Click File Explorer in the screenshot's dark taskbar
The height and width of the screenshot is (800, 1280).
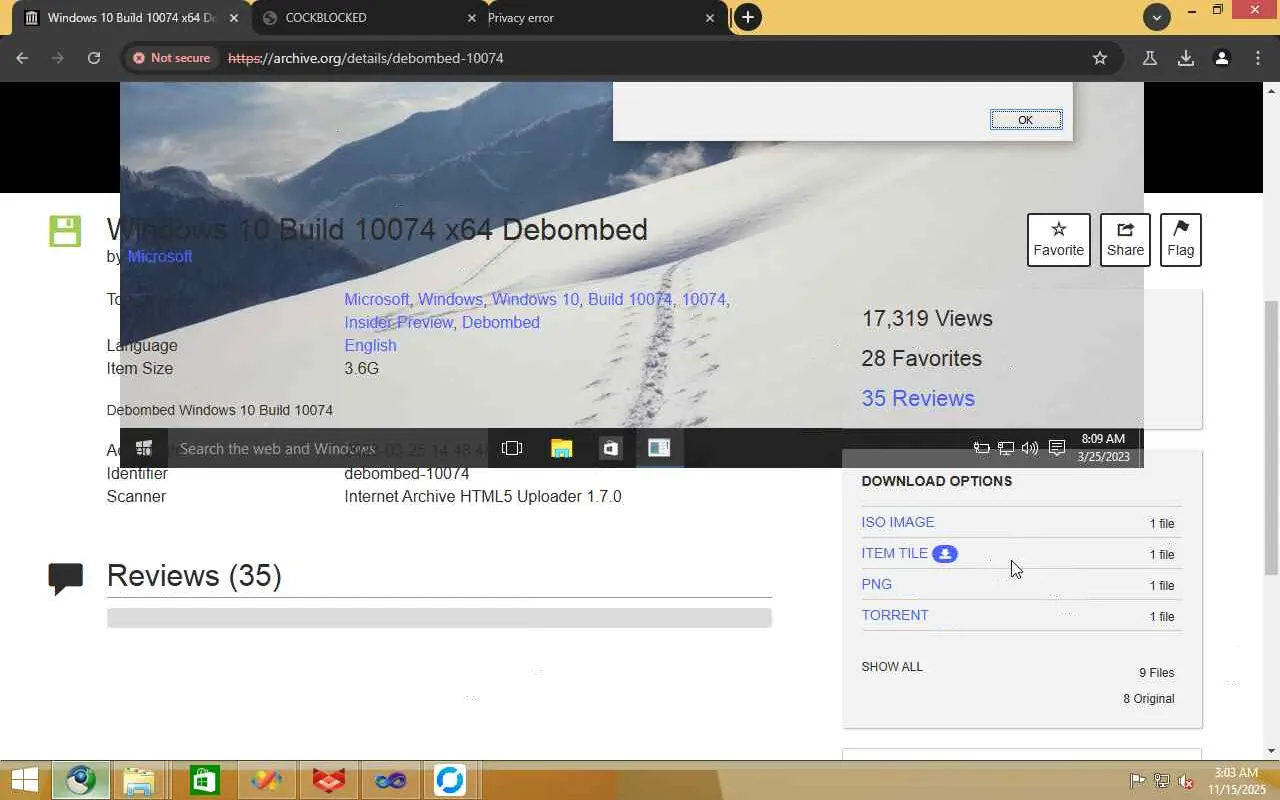point(562,448)
